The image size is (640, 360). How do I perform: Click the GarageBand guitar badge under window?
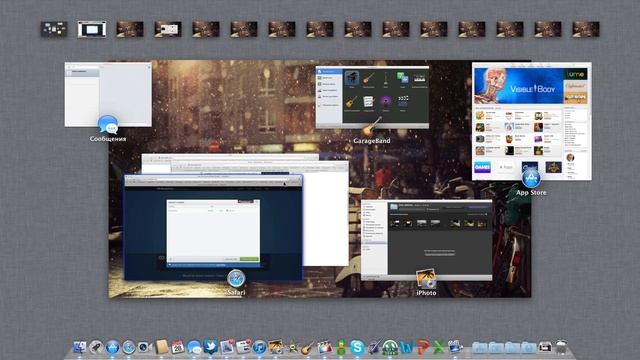pyautogui.click(x=372, y=127)
